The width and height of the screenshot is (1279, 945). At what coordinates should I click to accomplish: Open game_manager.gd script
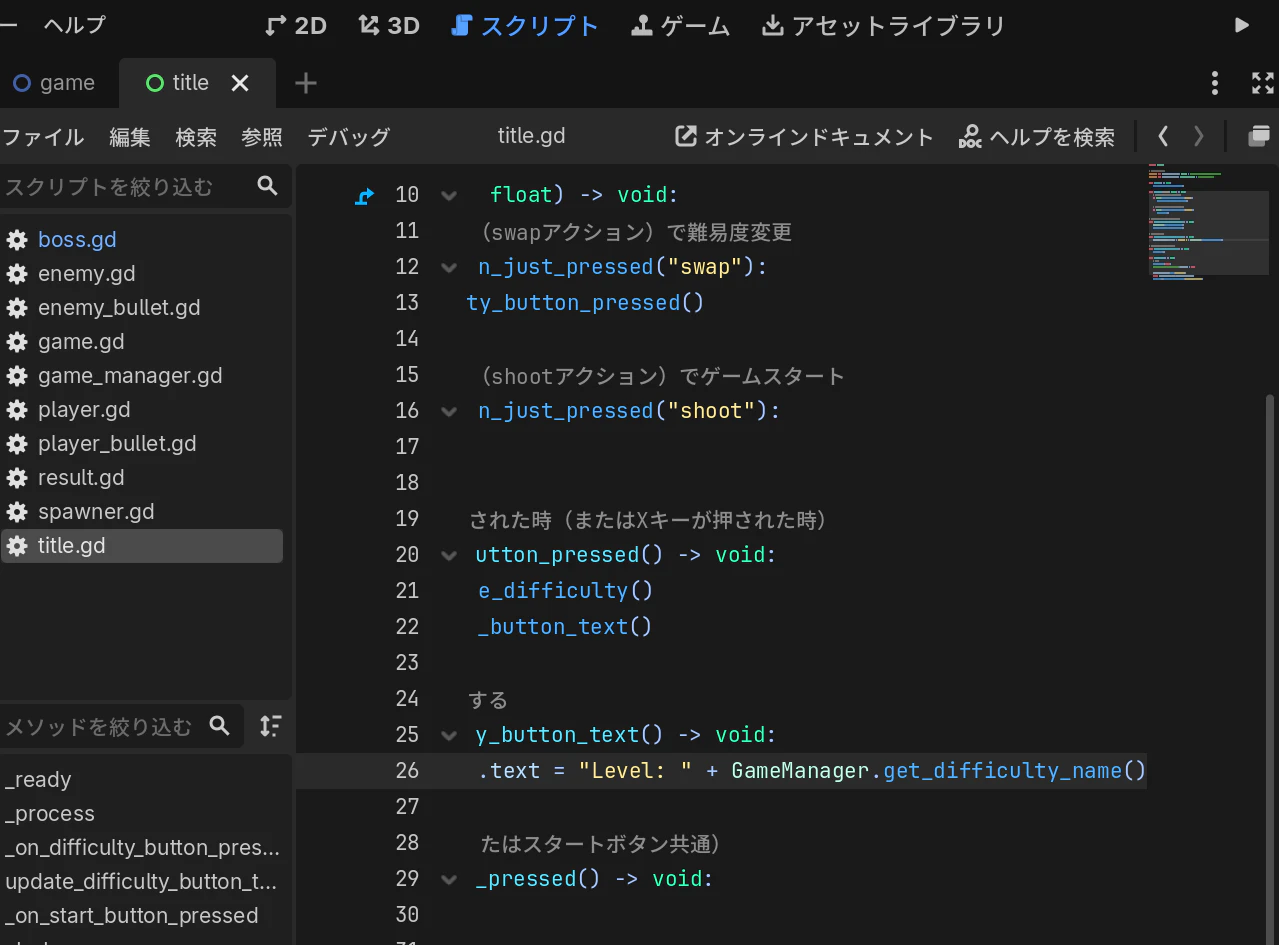point(130,376)
